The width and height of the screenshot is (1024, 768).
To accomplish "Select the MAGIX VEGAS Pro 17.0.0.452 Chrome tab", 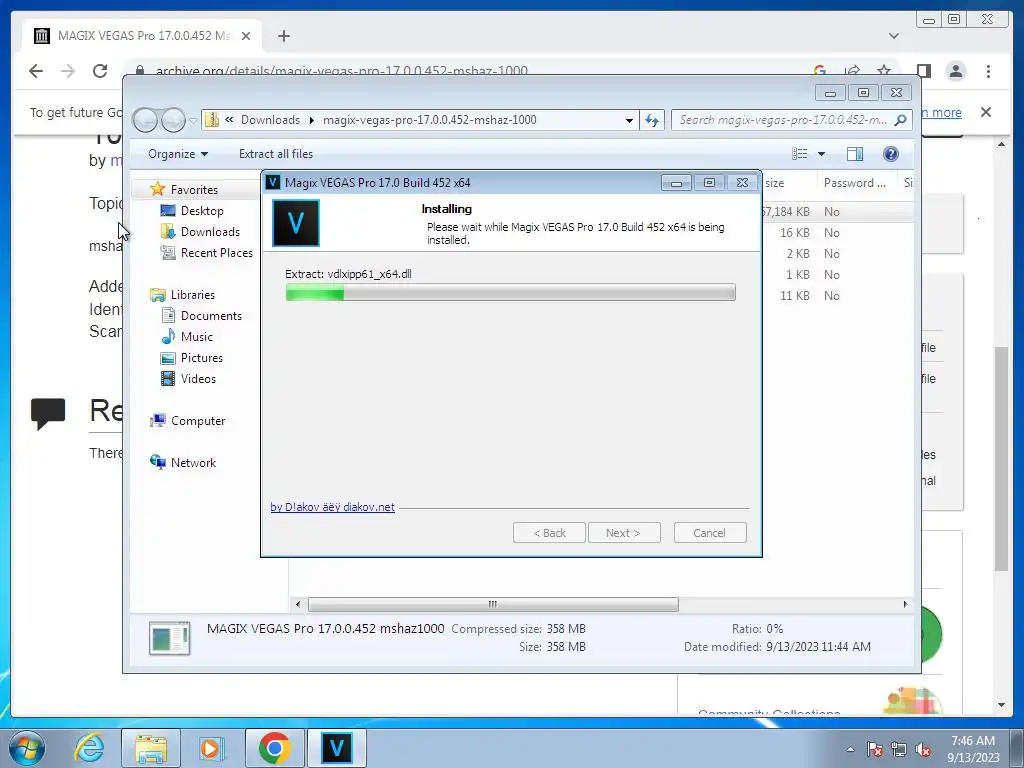I will pyautogui.click(x=142, y=36).
